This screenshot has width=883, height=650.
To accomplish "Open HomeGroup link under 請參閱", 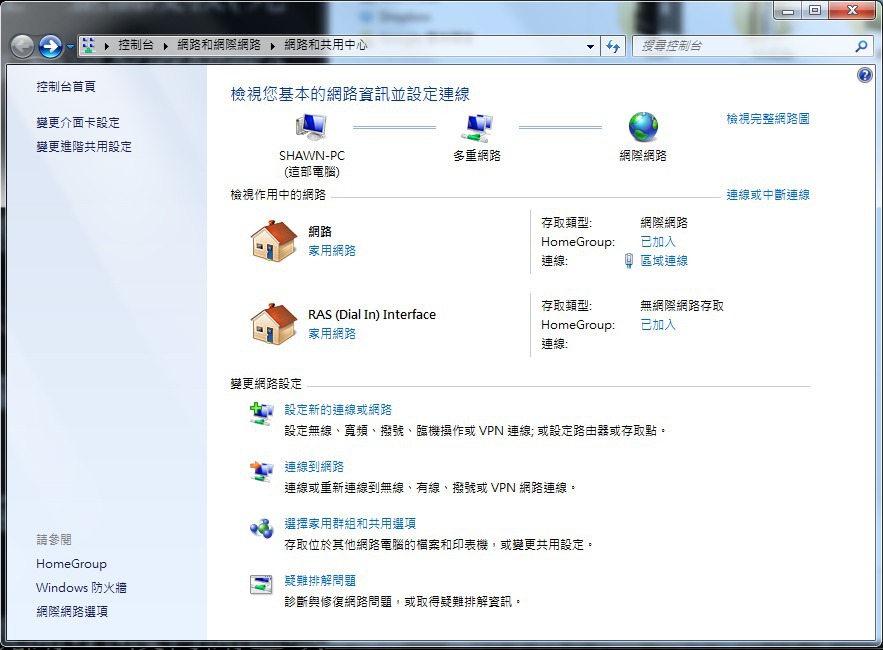I will point(72,564).
